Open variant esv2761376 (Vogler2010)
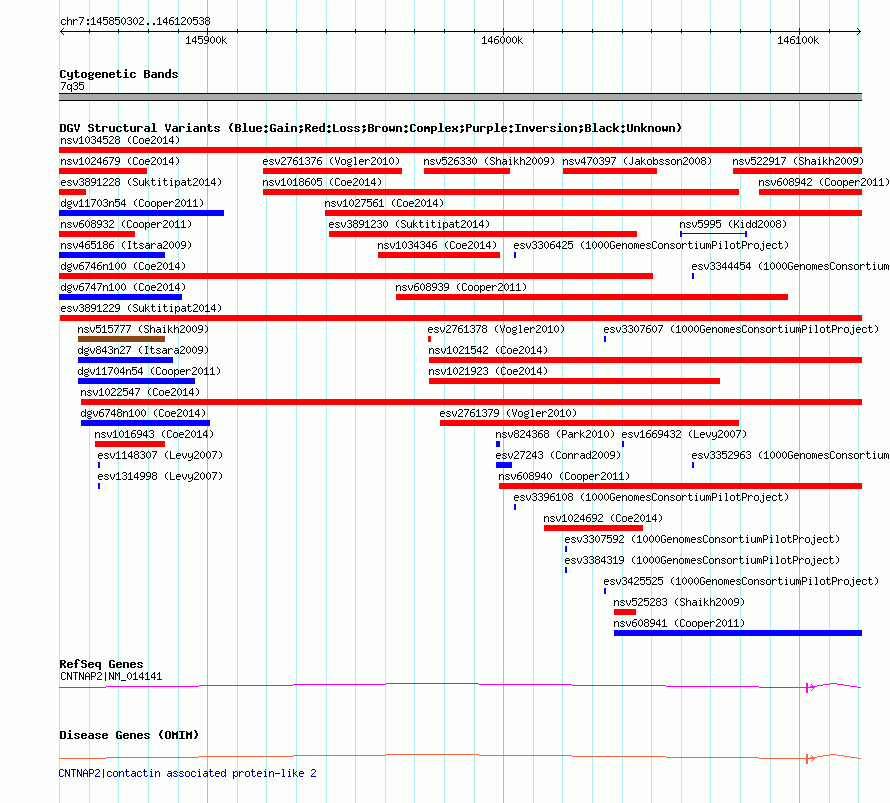The width and height of the screenshot is (890, 803). click(x=331, y=161)
